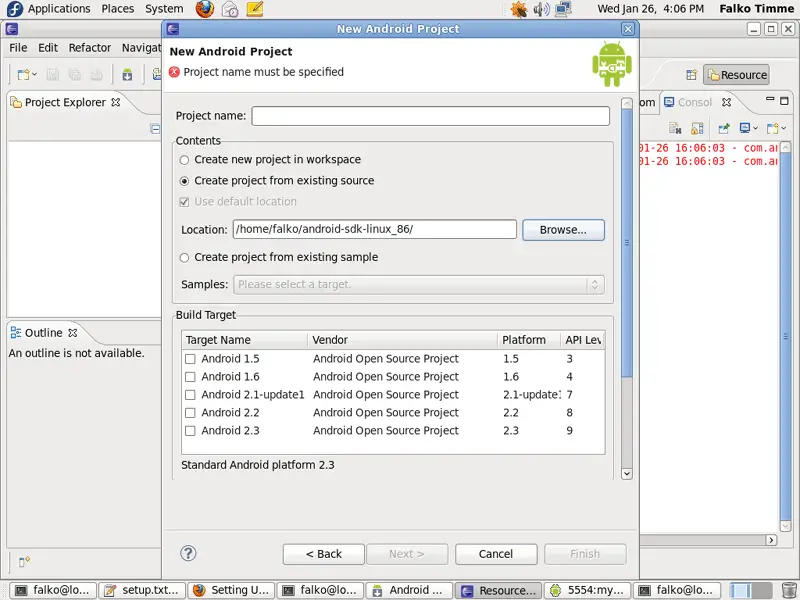
Task: Check the Android 2.2 build target
Action: (x=190, y=413)
